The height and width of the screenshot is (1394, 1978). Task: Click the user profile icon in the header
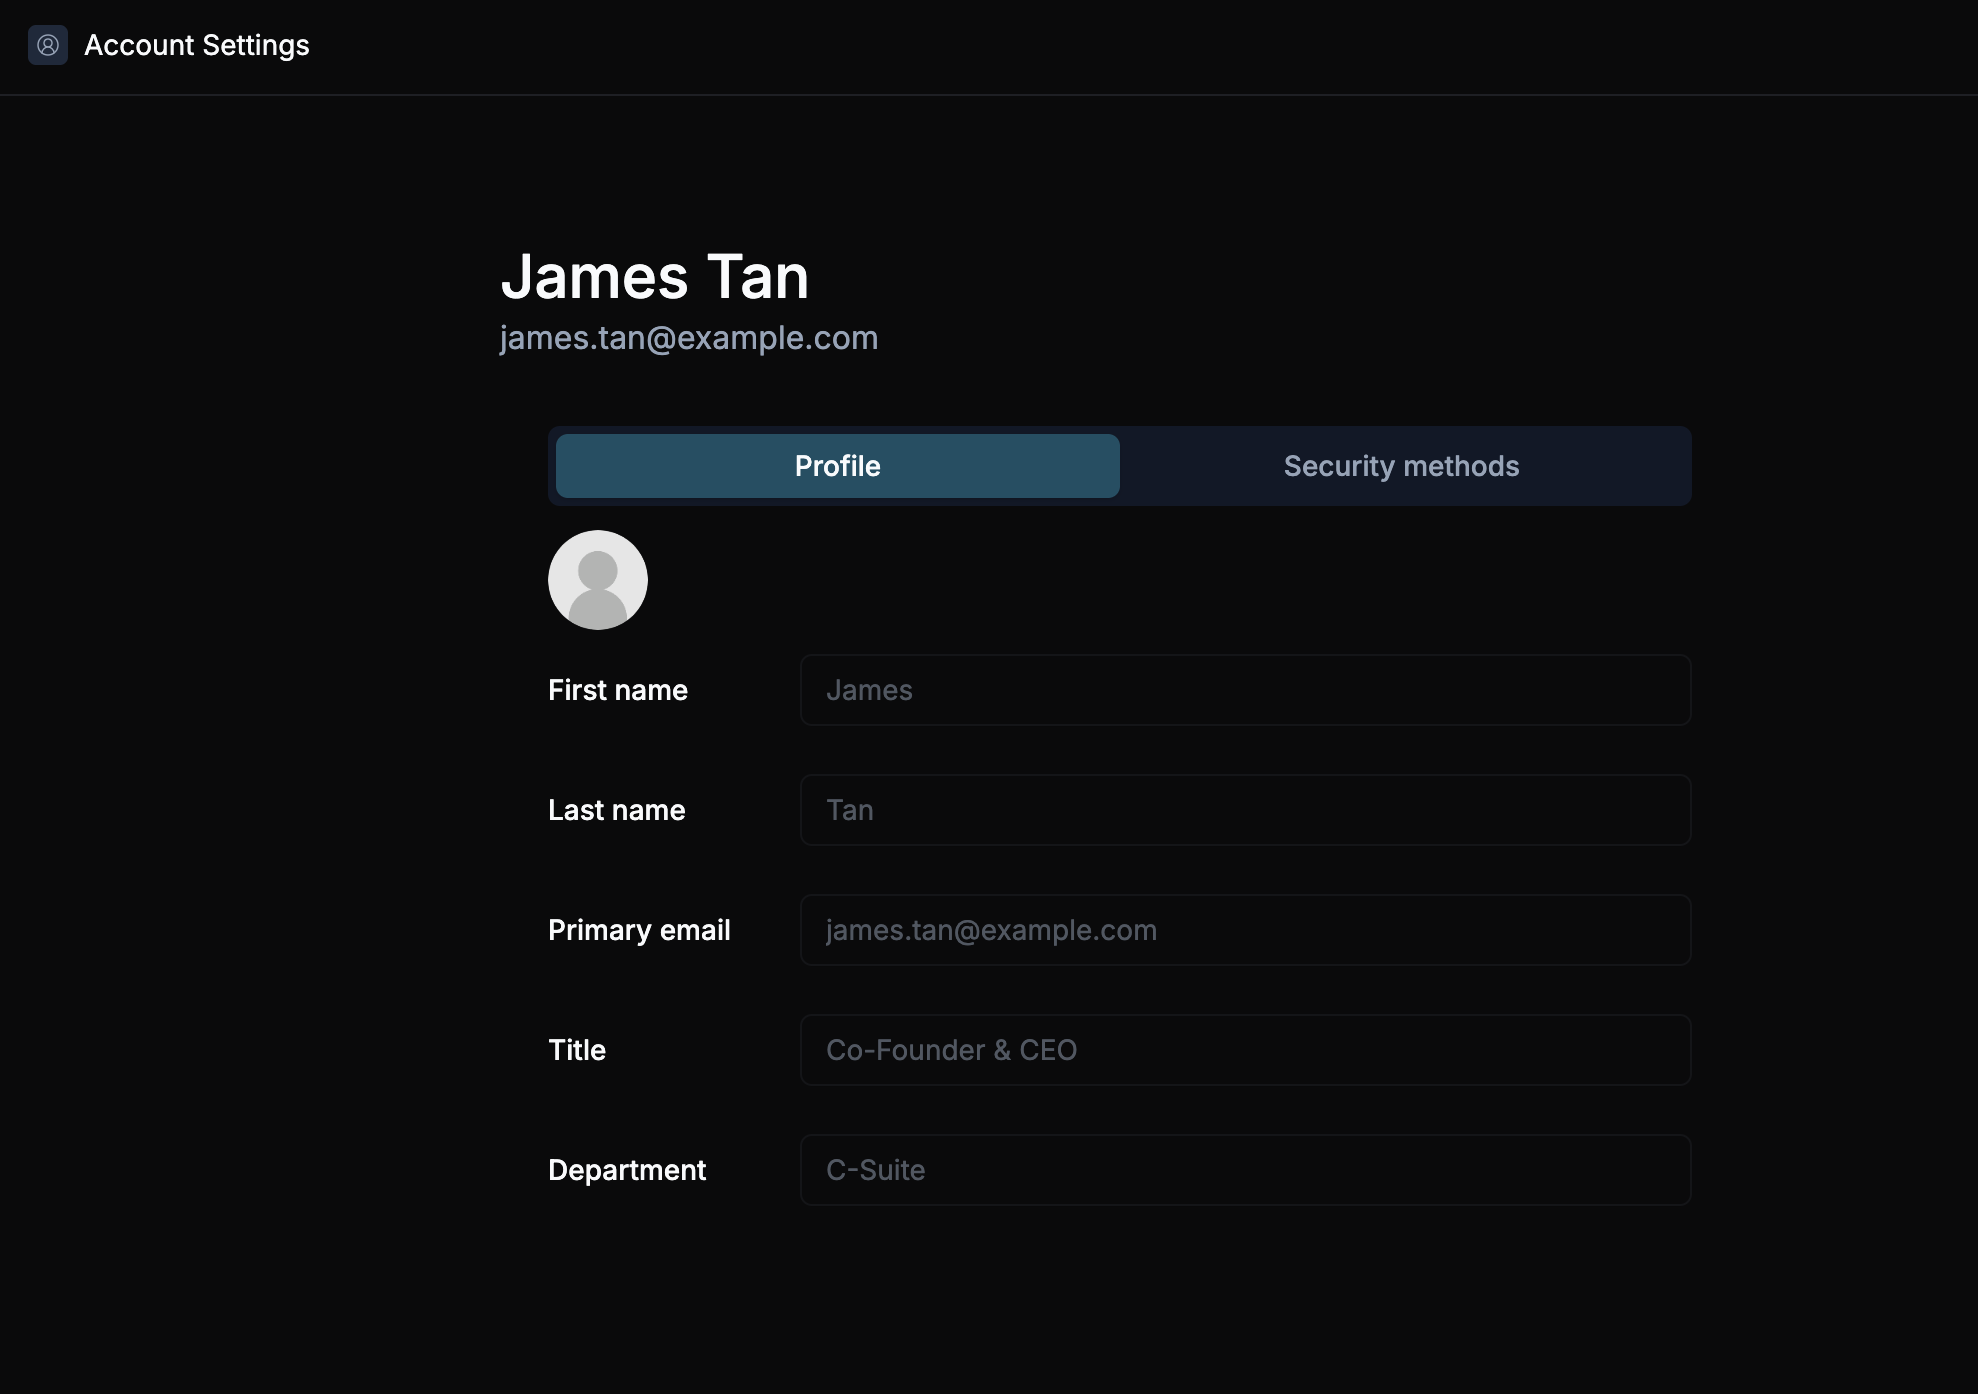click(x=48, y=45)
